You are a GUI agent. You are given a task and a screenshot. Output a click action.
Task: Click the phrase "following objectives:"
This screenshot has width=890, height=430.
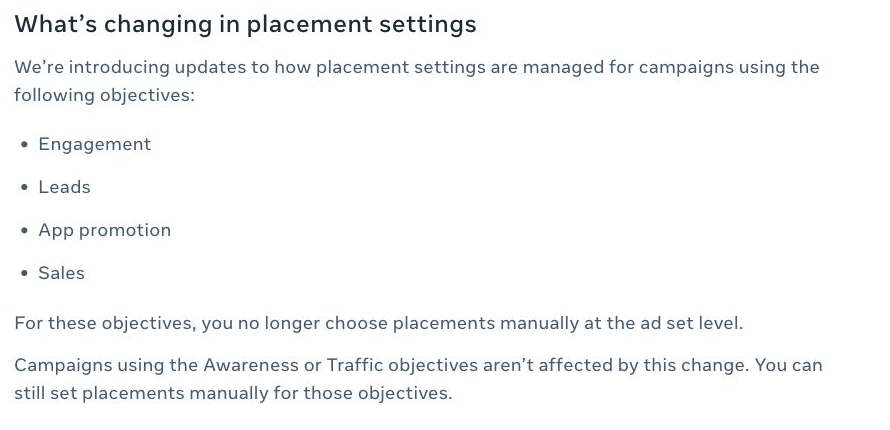pos(104,95)
